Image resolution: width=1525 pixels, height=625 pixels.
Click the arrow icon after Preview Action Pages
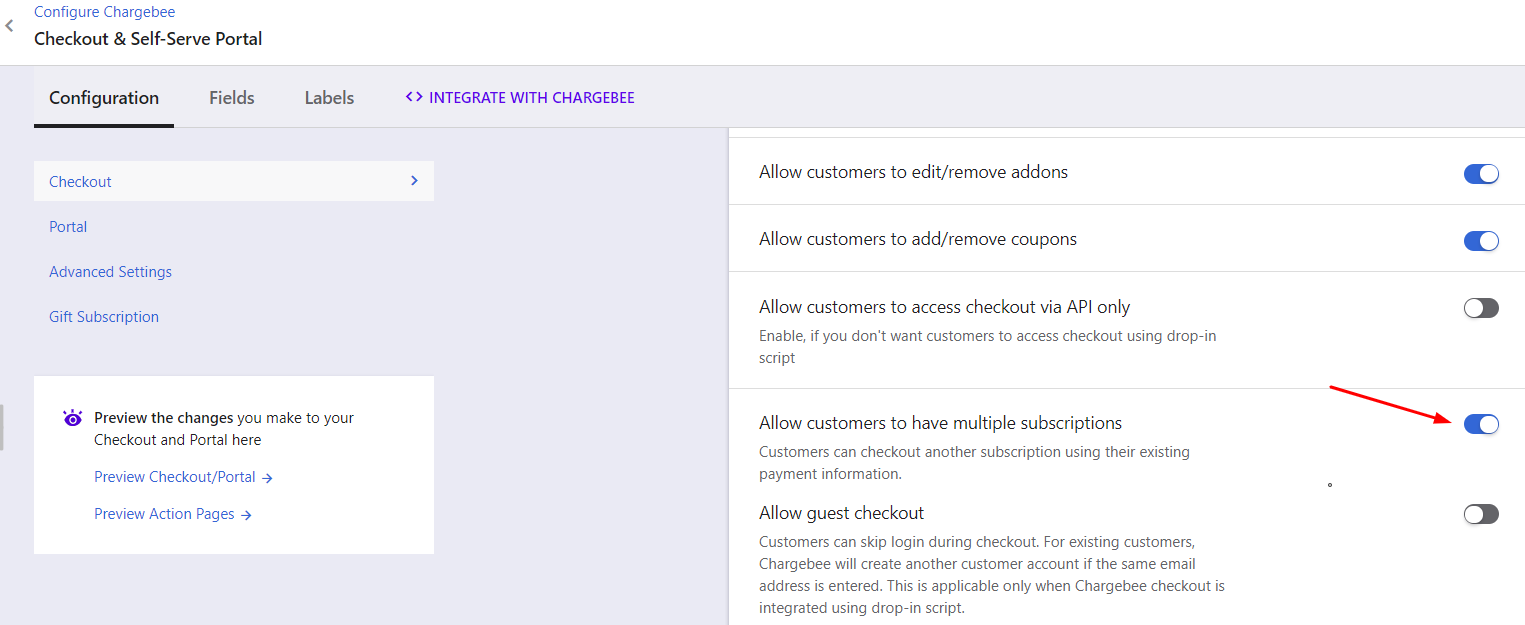point(246,515)
